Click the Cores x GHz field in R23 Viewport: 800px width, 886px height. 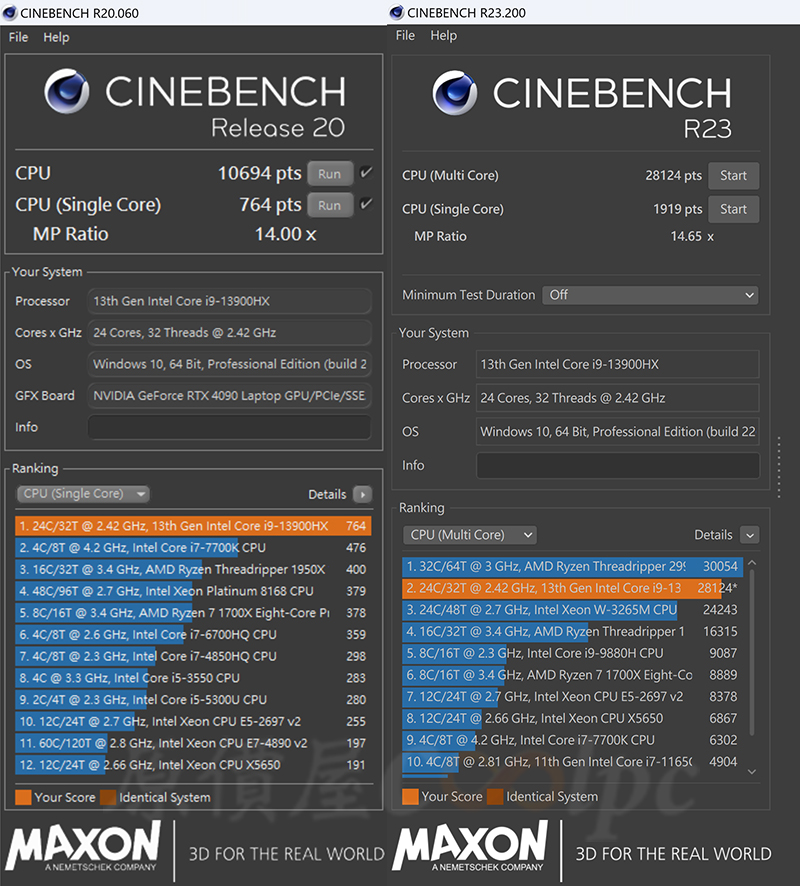[618, 398]
